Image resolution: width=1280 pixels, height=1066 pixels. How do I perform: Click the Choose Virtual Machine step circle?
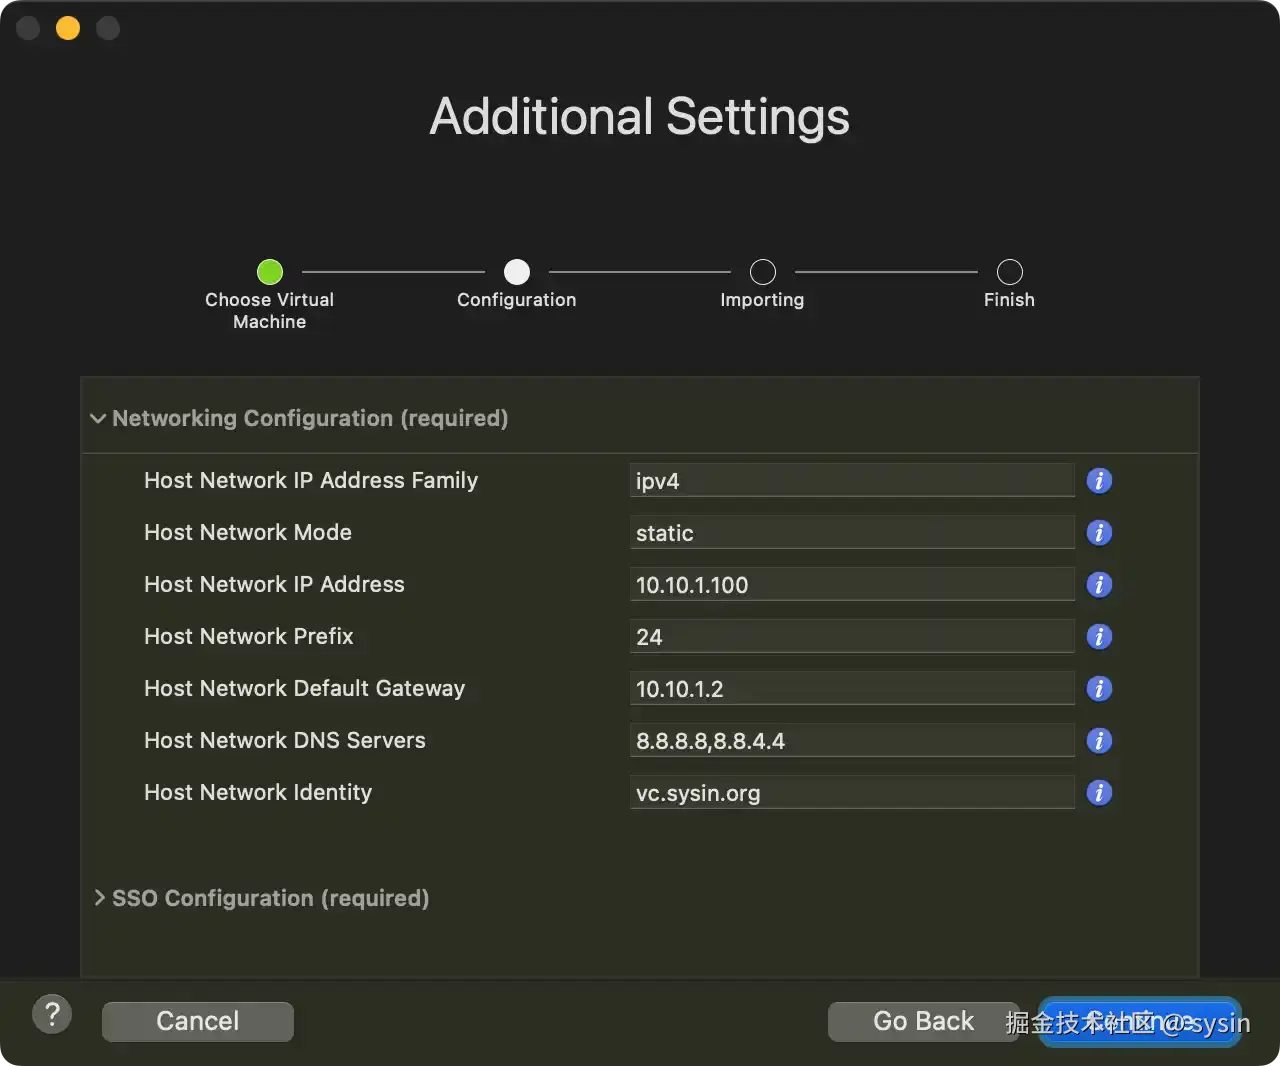click(x=270, y=272)
